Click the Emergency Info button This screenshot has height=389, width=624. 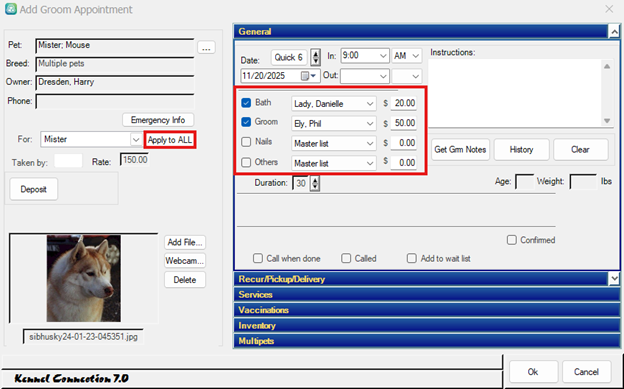click(158, 120)
